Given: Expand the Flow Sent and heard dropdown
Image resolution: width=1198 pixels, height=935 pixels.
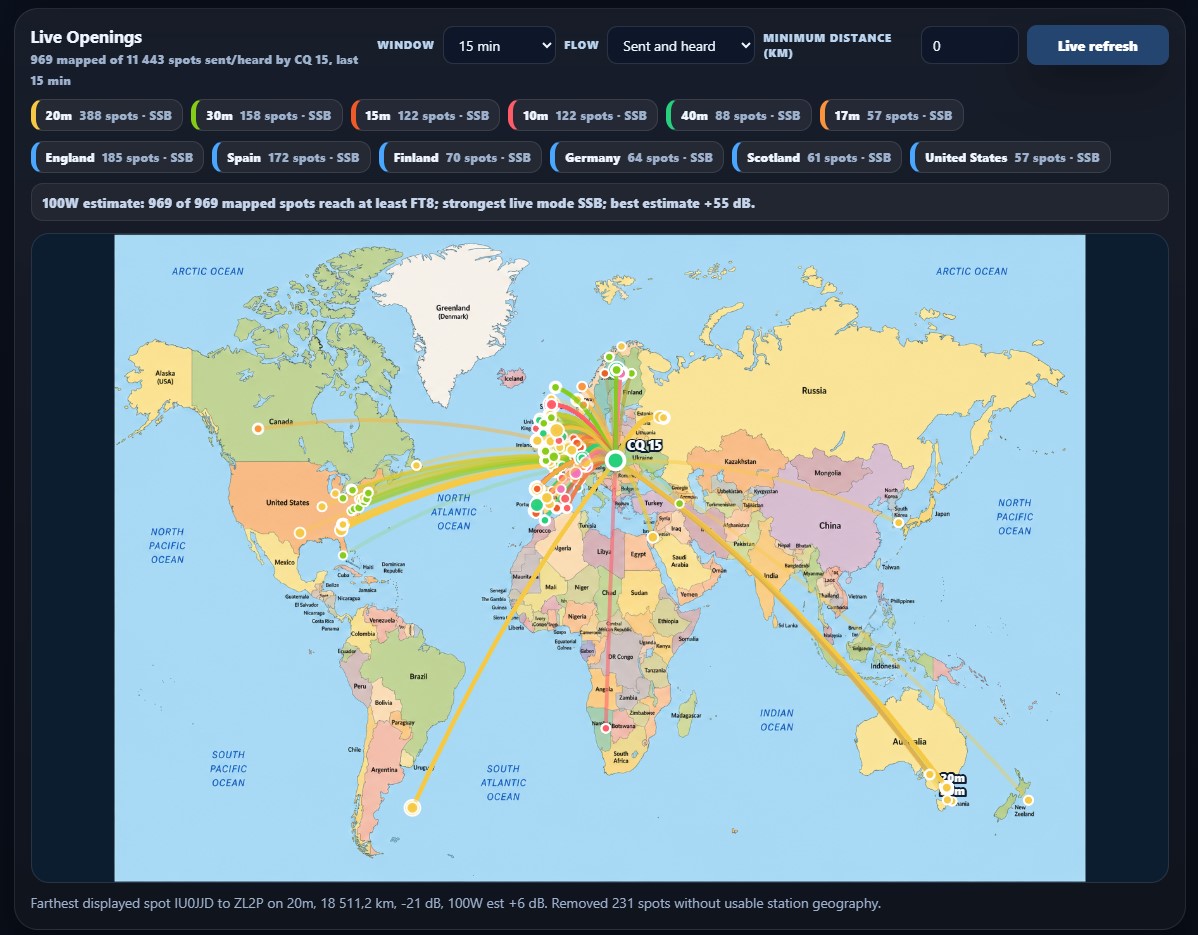Looking at the screenshot, I should tap(681, 46).
